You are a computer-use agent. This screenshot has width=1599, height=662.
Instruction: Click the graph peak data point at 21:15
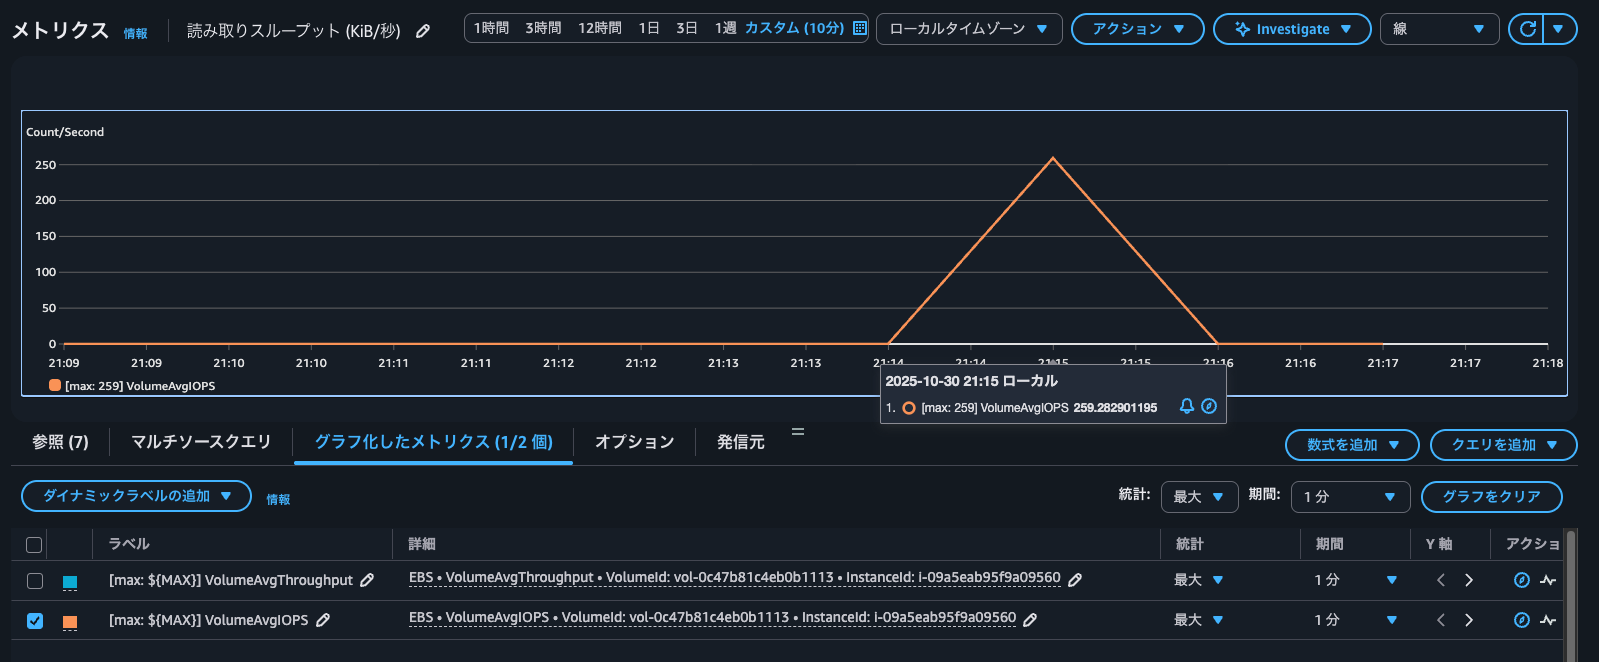(1052, 158)
